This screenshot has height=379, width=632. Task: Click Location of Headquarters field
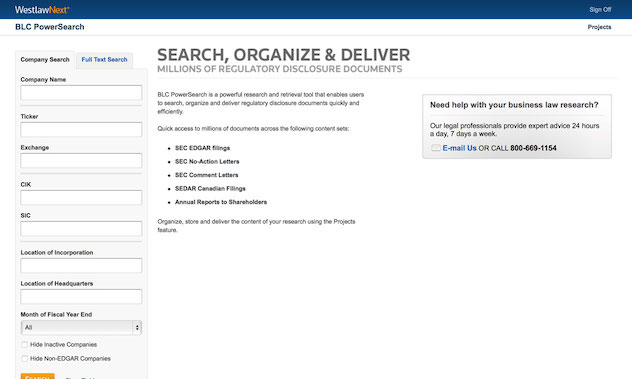point(81,296)
